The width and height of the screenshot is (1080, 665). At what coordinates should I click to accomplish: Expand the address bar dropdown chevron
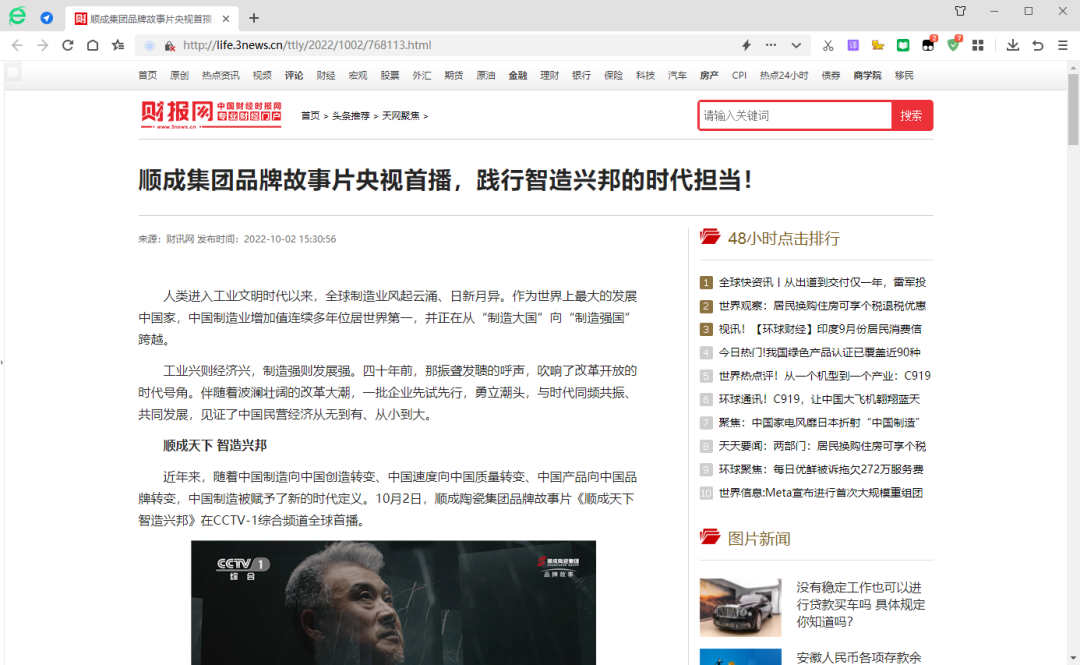[796, 45]
